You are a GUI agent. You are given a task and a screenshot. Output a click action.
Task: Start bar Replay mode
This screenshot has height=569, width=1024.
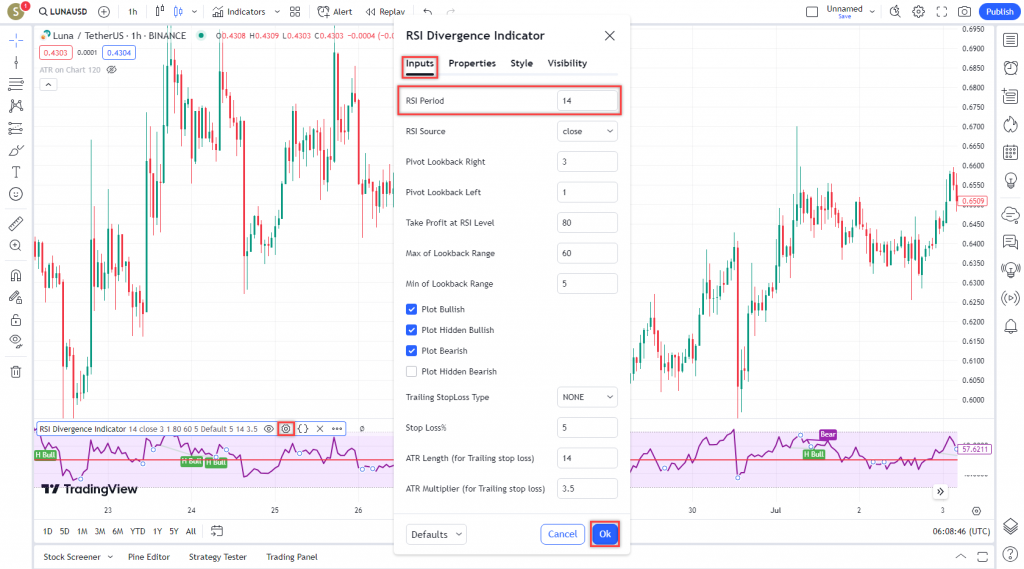tap(385, 12)
